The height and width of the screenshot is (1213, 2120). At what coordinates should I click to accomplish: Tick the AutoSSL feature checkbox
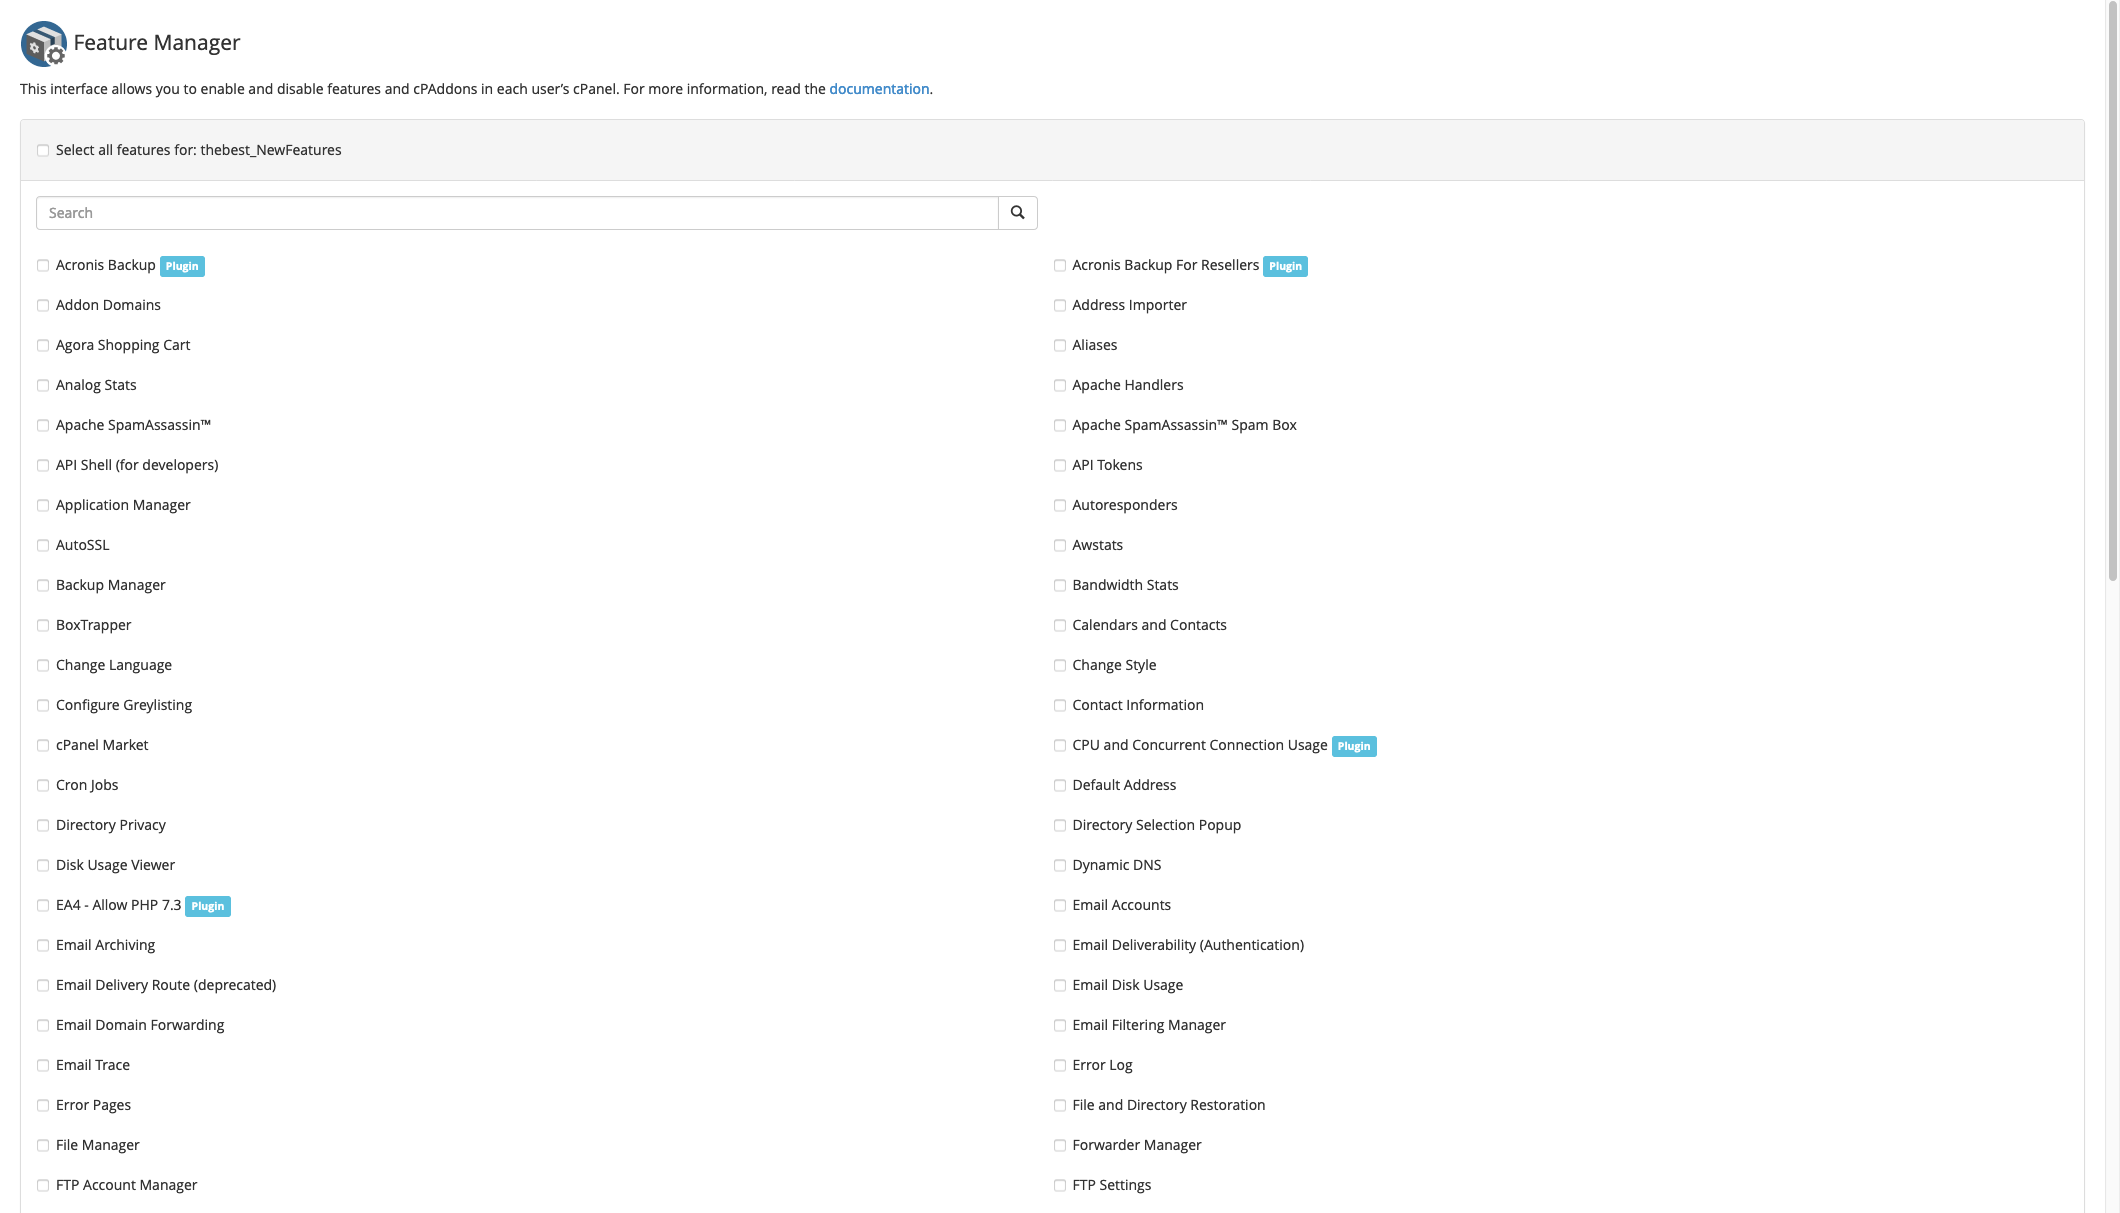pos(43,546)
